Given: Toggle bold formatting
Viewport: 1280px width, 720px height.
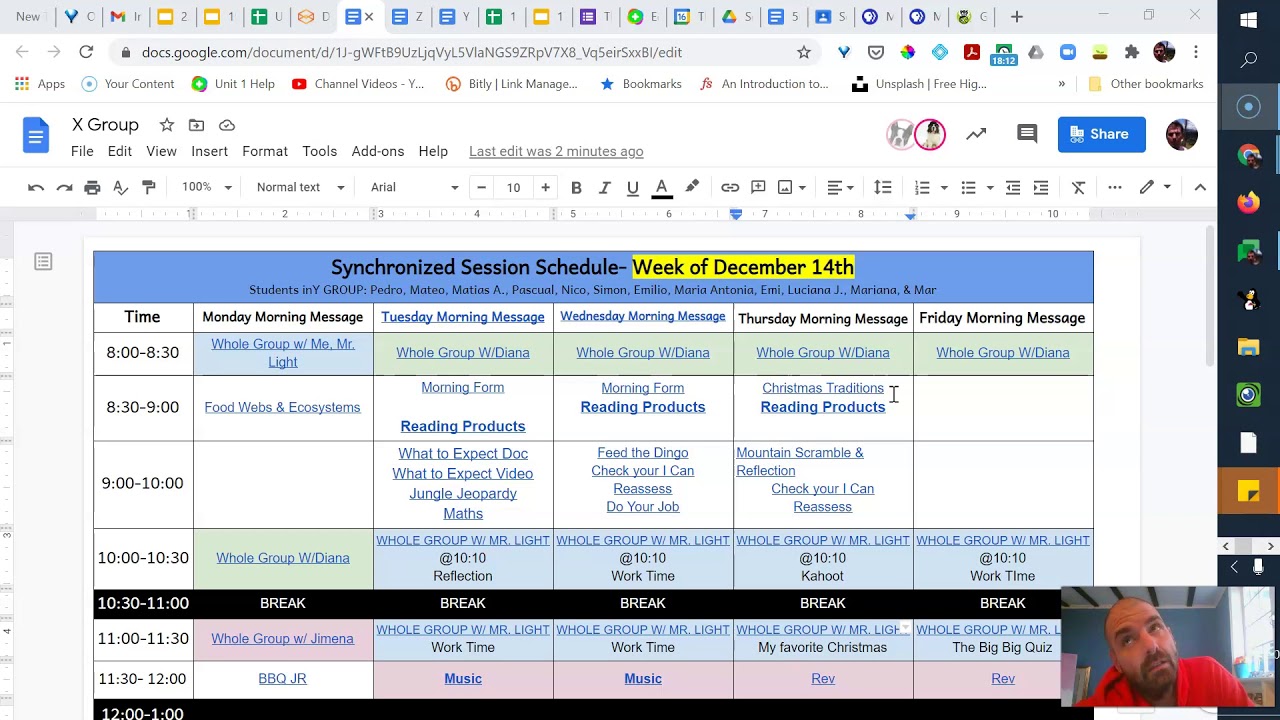Looking at the screenshot, I should pyautogui.click(x=576, y=187).
